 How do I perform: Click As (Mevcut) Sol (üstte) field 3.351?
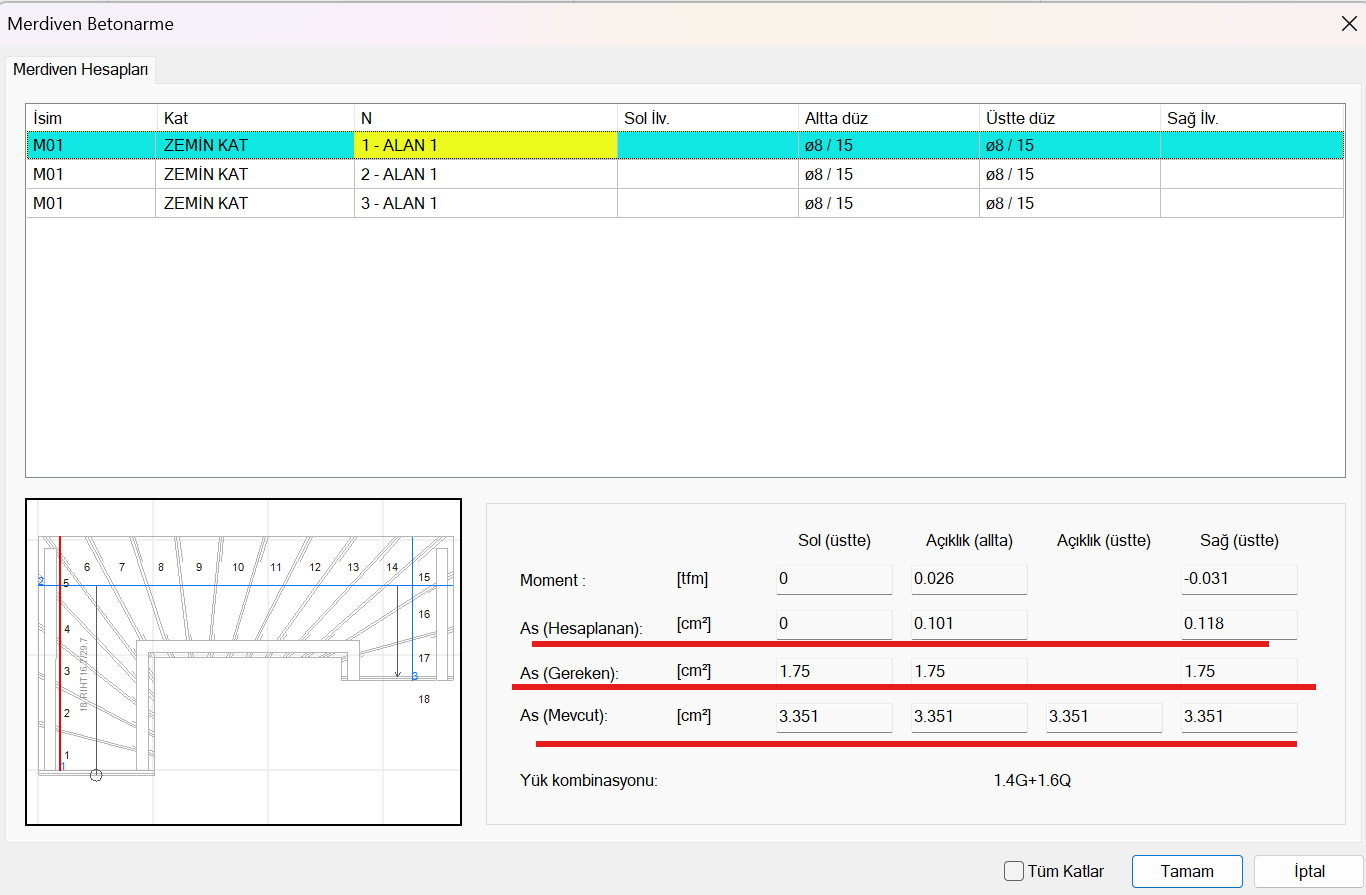(x=834, y=717)
